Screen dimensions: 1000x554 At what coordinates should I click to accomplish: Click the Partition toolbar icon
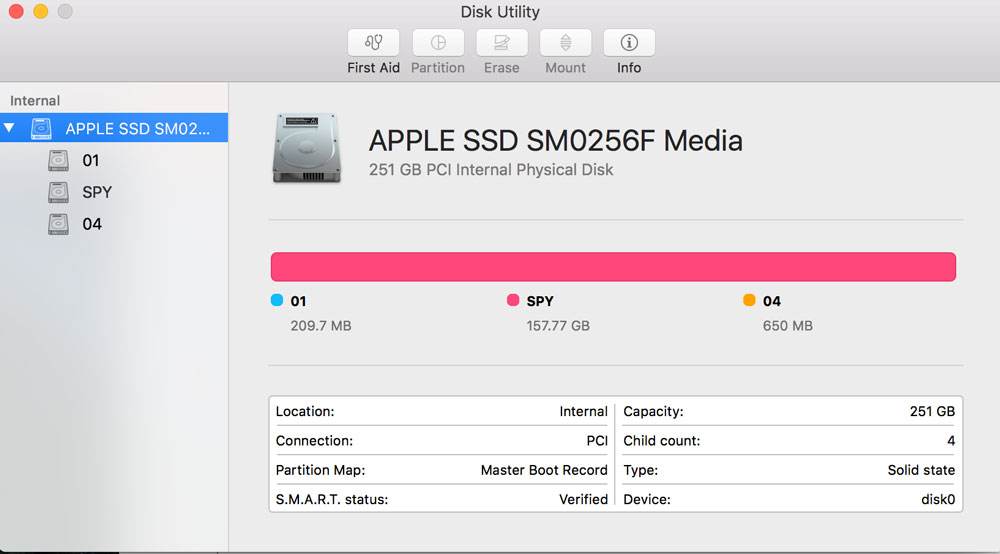point(438,43)
